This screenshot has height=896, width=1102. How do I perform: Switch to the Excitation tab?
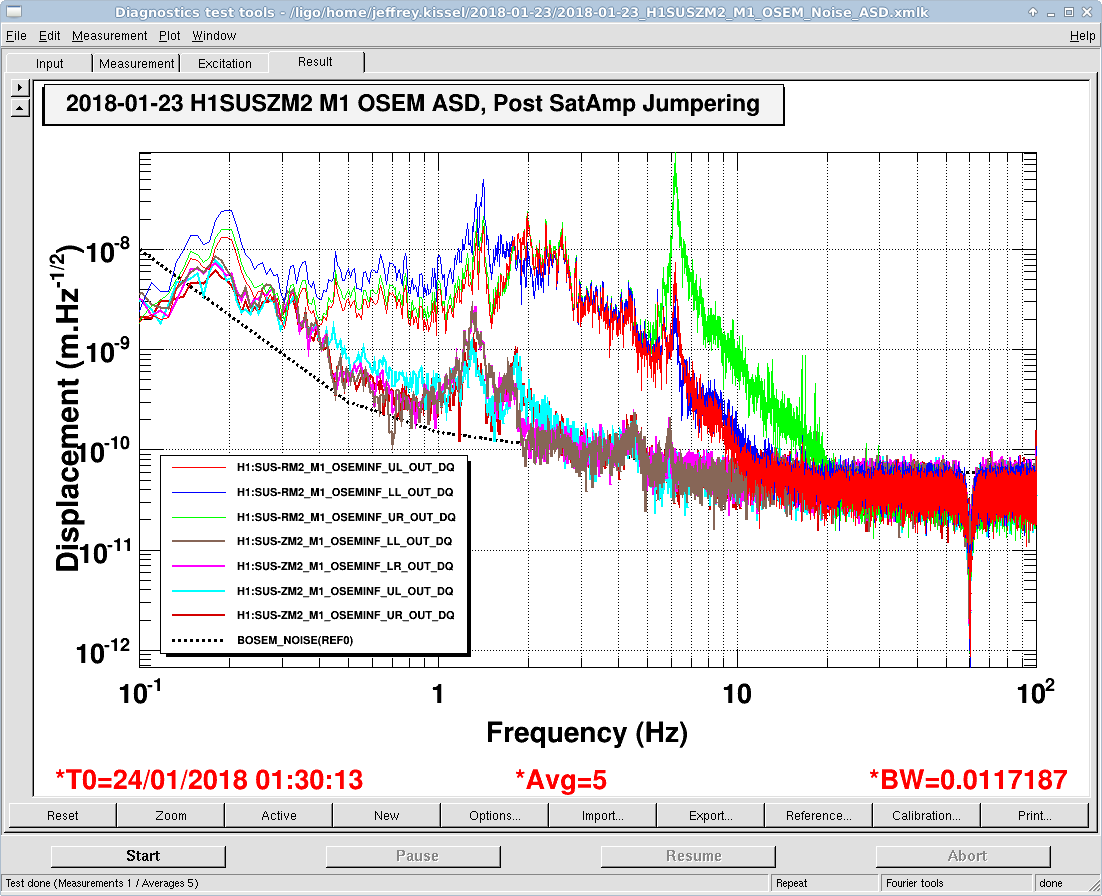225,63
